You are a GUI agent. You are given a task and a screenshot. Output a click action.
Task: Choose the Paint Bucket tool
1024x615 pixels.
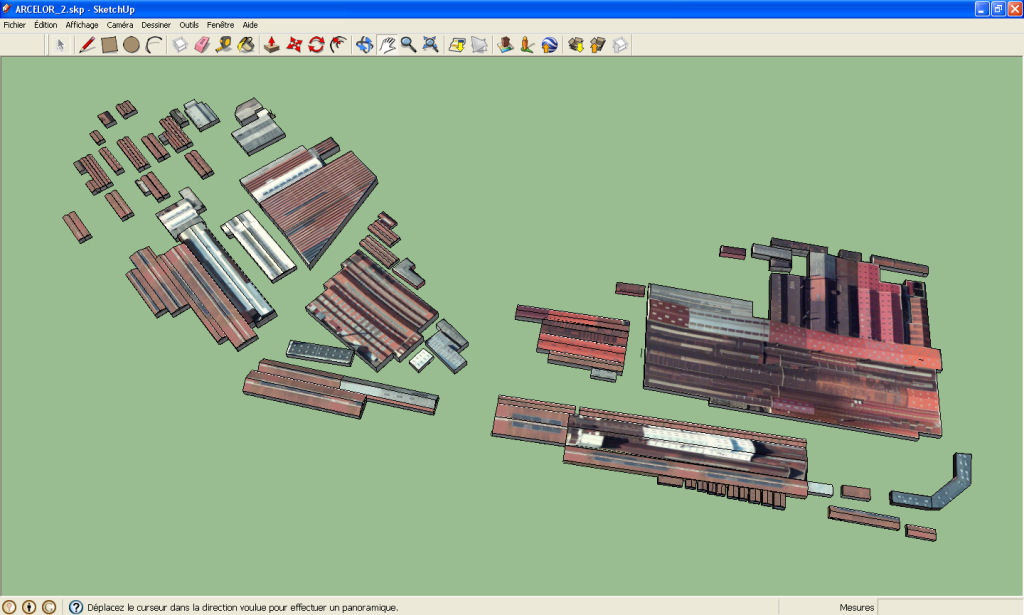tap(246, 44)
